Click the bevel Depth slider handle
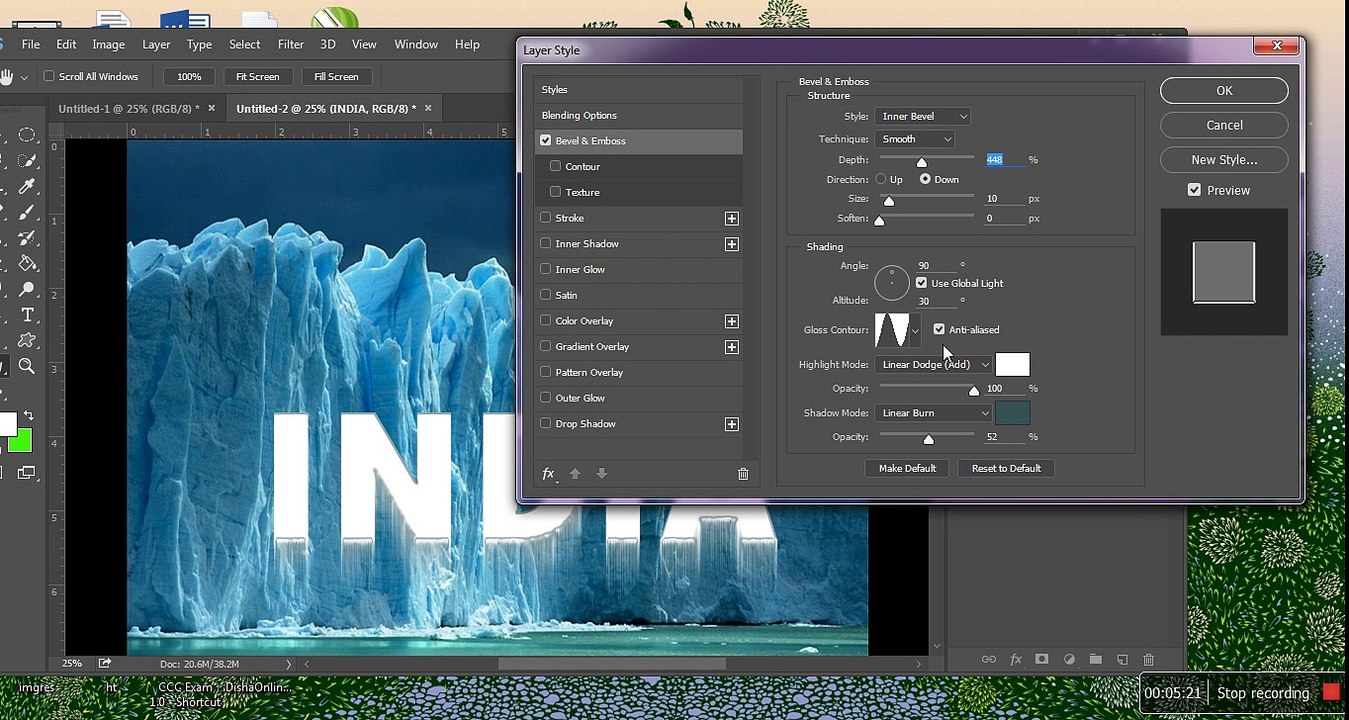This screenshot has height=720, width=1349. click(x=922, y=162)
